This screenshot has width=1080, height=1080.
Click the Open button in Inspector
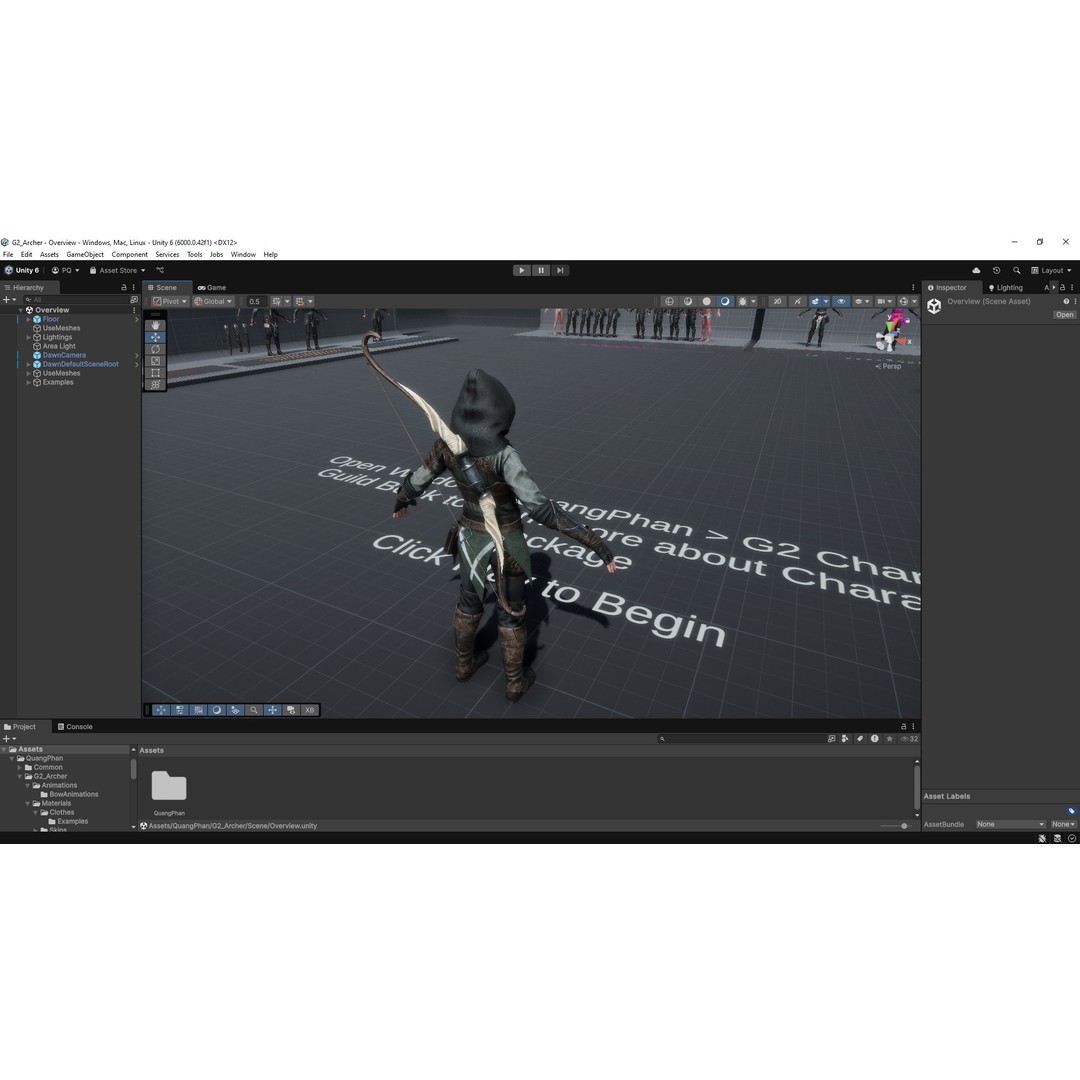(x=1064, y=315)
